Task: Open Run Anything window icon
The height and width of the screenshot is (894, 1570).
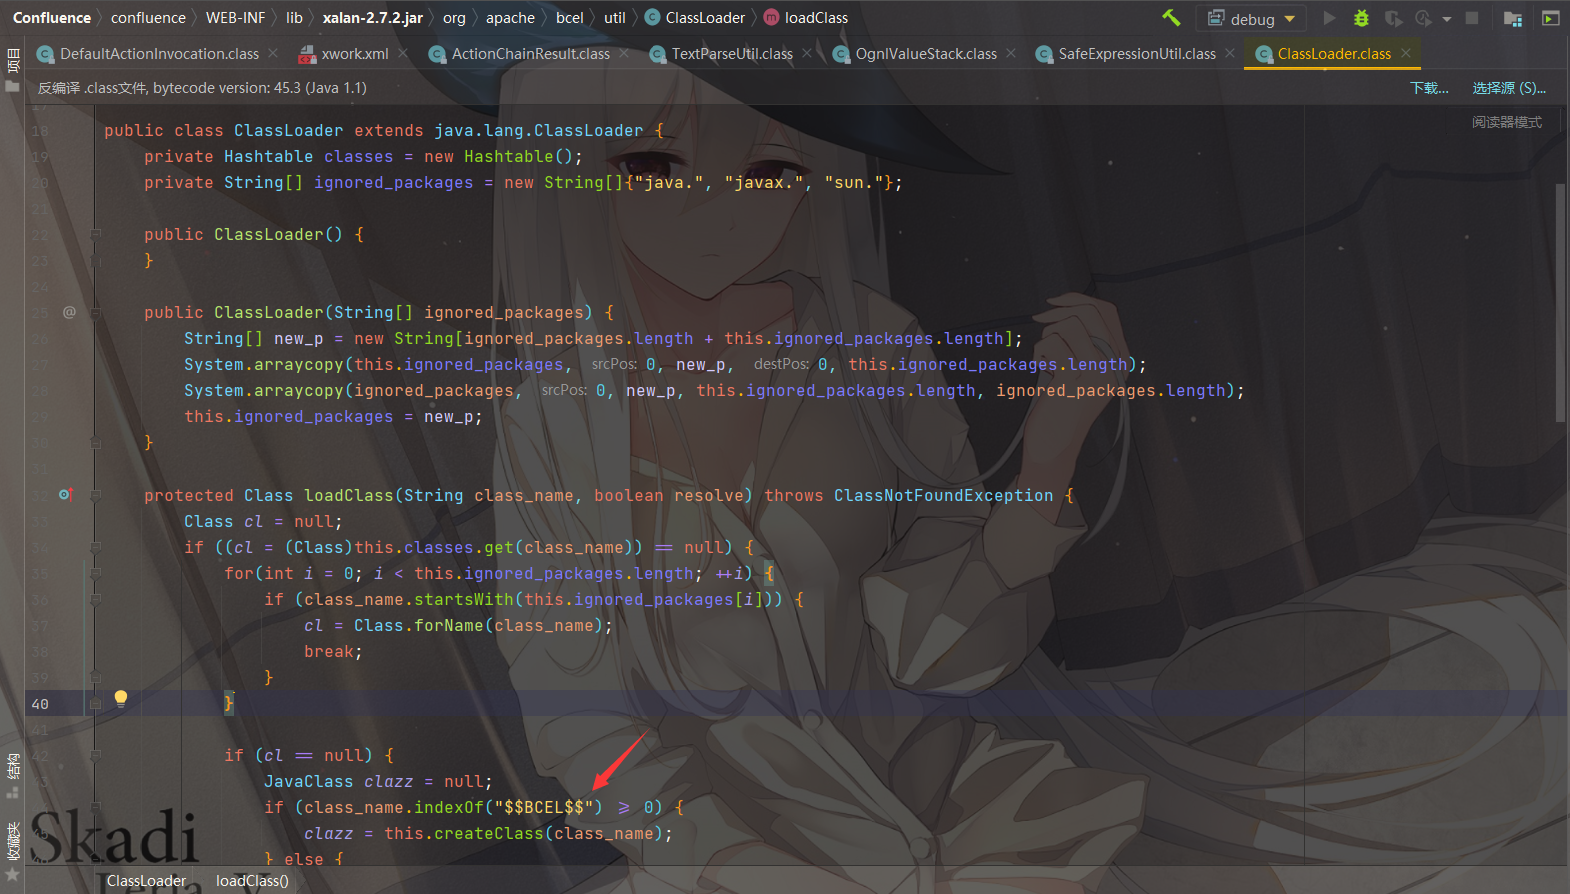Action: click(x=1550, y=18)
